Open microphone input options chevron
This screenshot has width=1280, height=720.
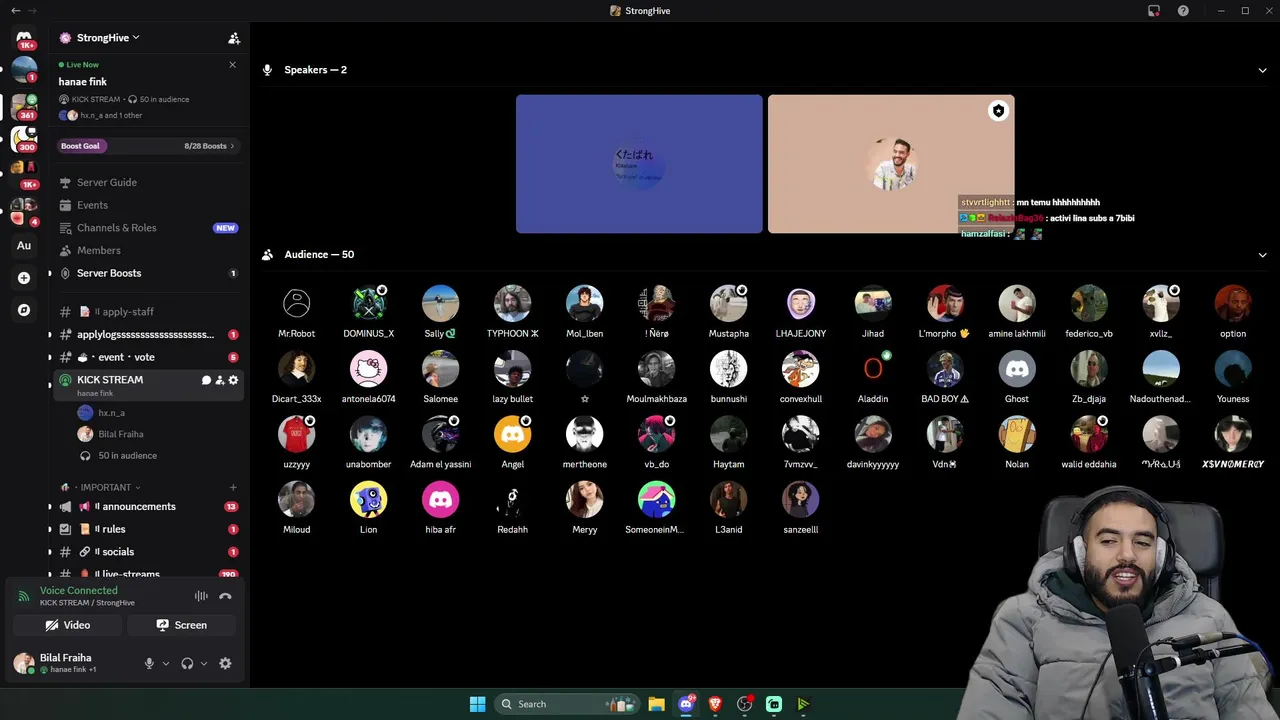tap(166, 663)
